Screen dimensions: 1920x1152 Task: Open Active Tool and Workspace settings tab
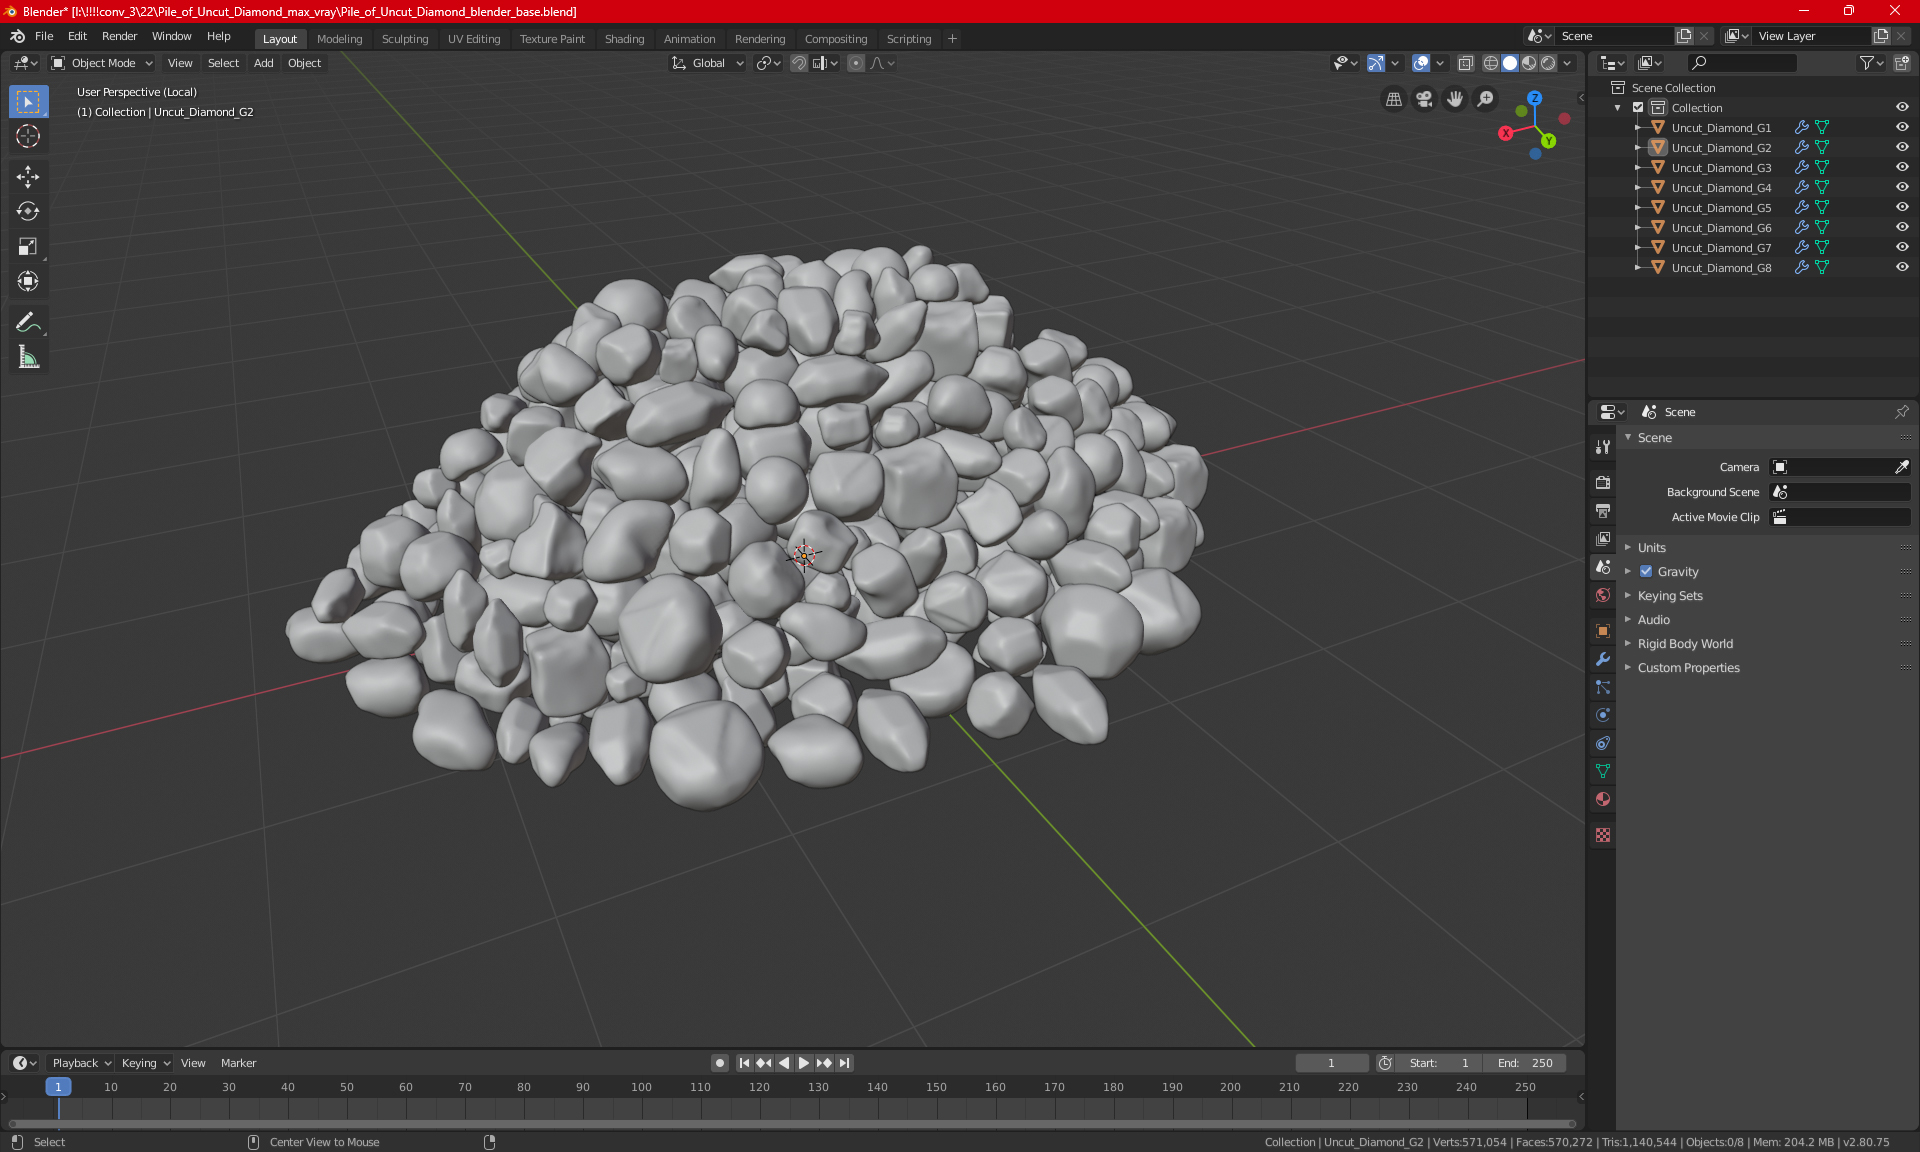coord(1603,447)
